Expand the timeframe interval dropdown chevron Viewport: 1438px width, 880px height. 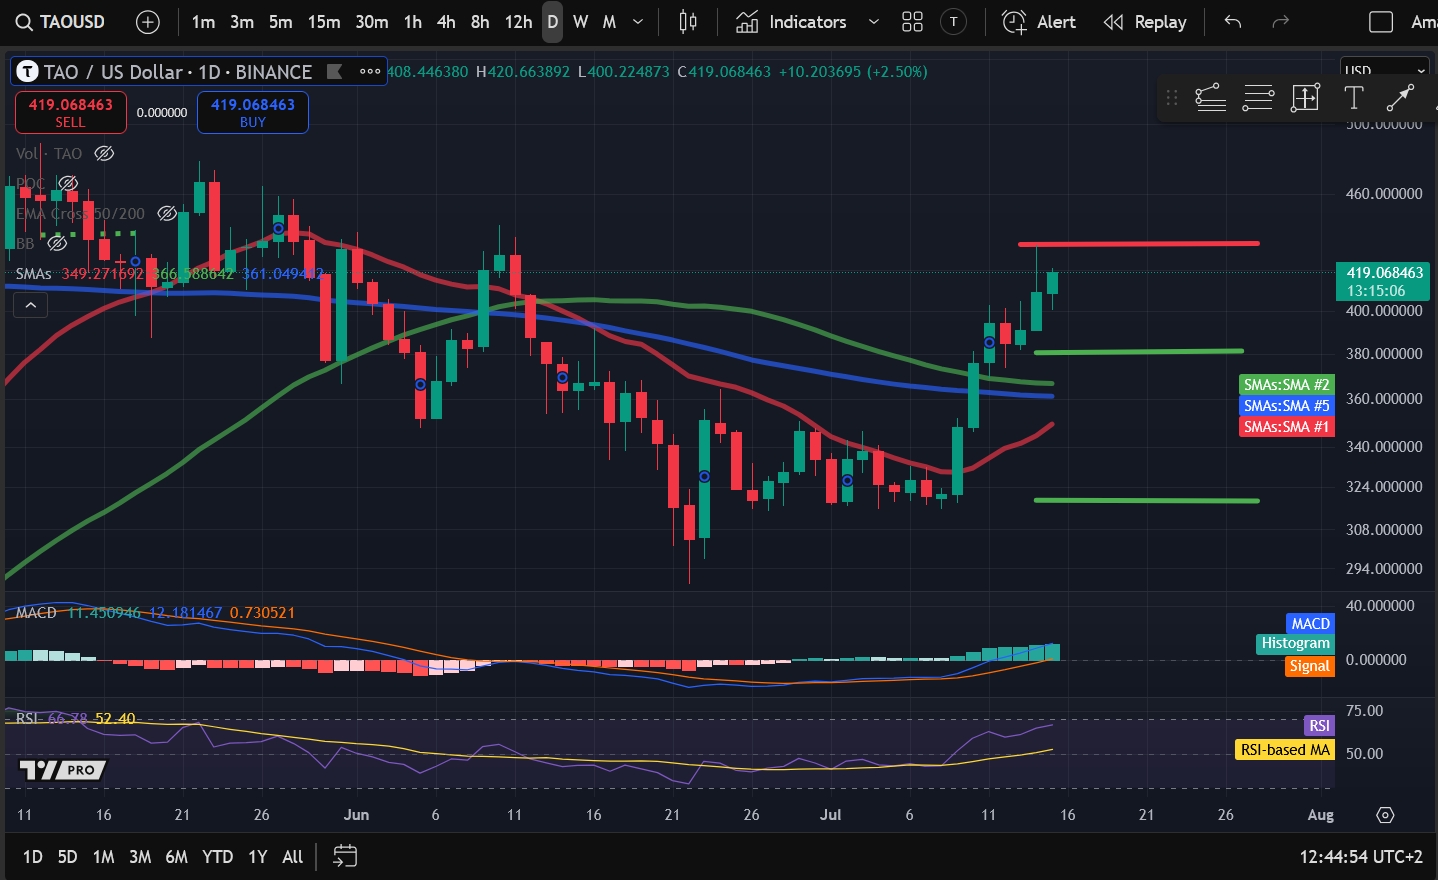point(638,22)
